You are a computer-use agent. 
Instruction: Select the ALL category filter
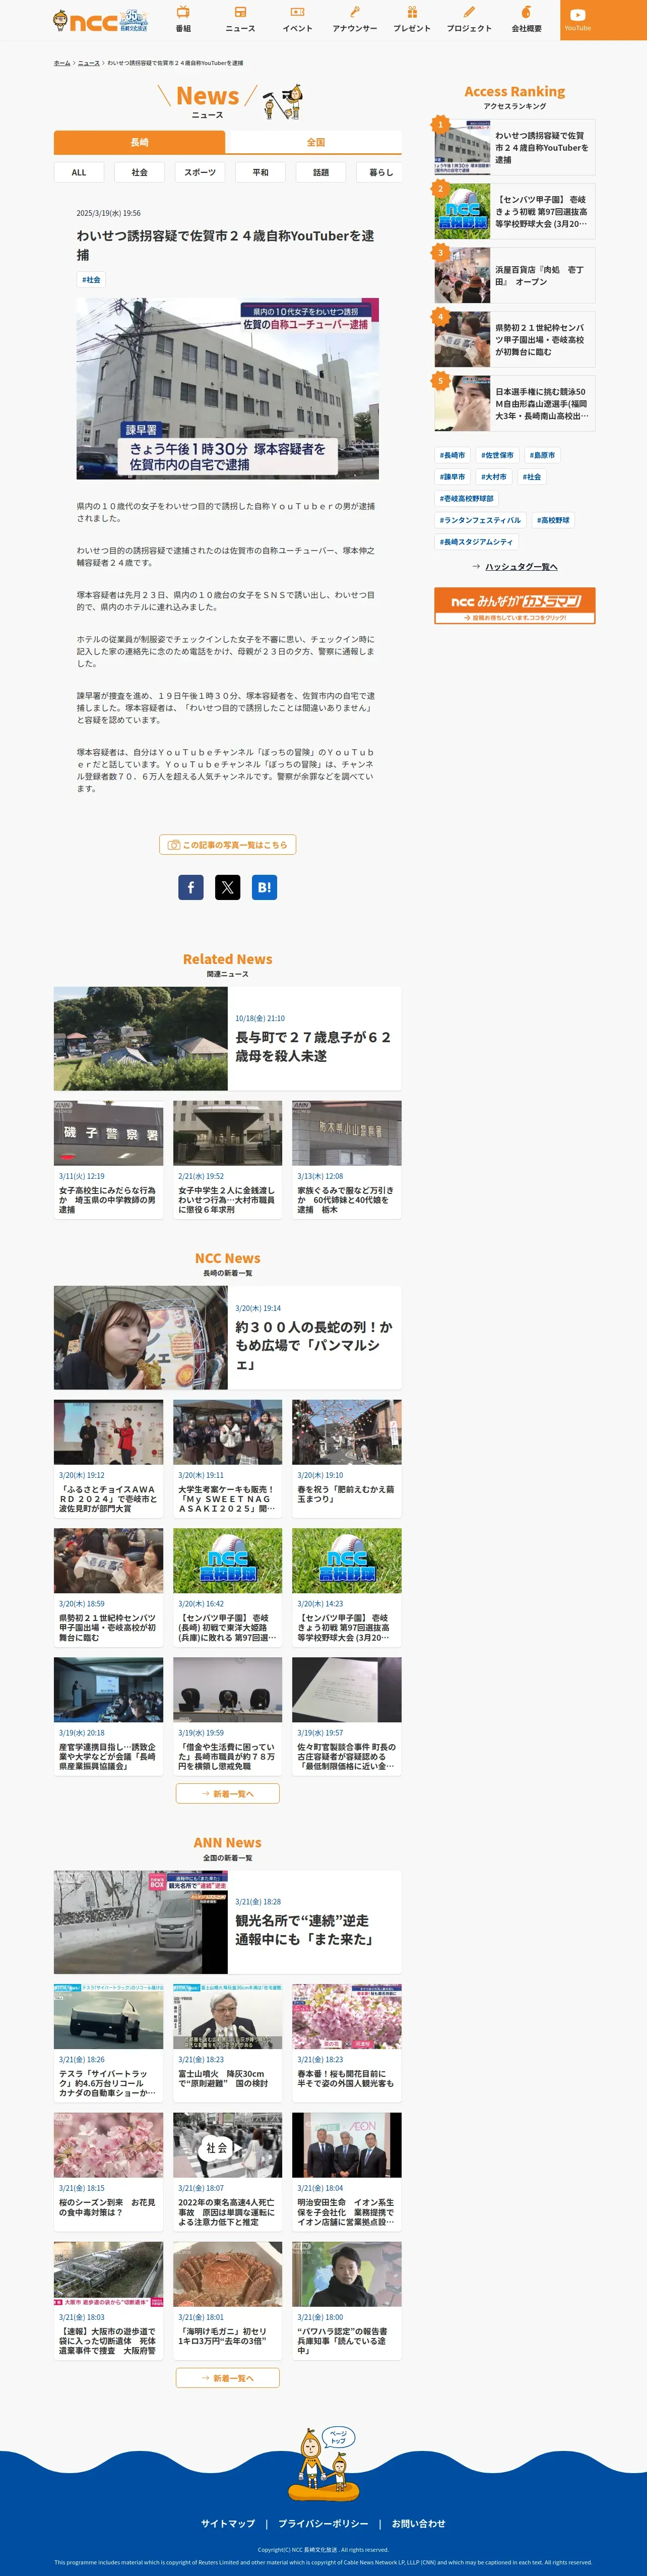pos(79,172)
